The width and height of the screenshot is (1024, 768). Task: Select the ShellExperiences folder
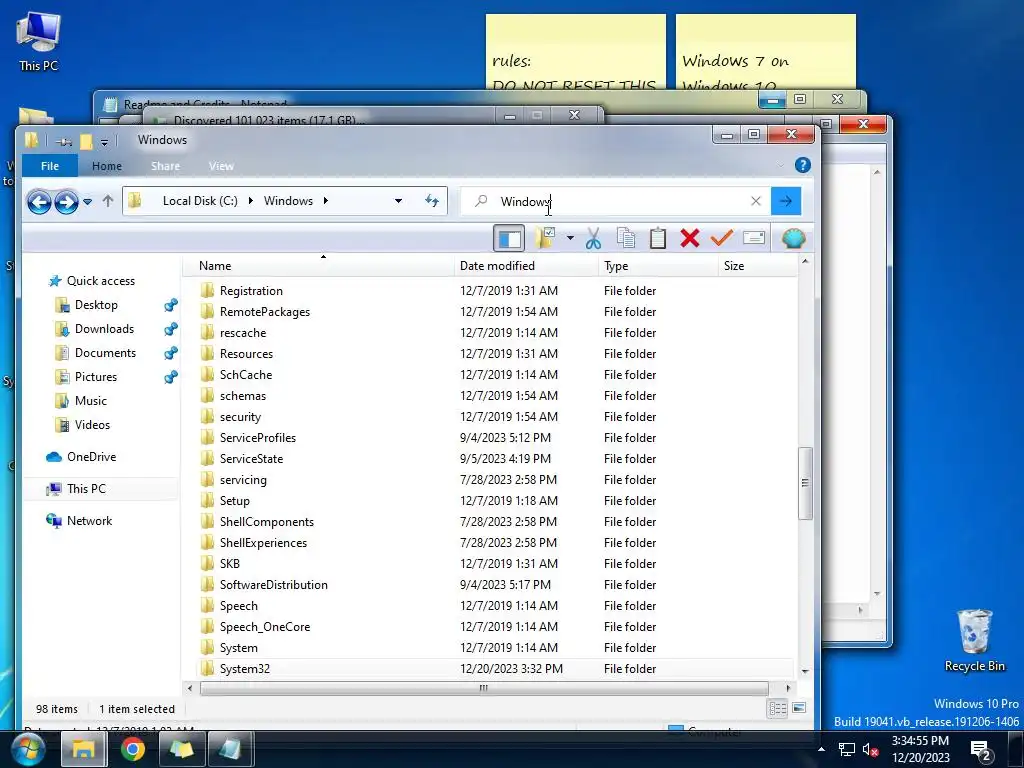coord(263,543)
